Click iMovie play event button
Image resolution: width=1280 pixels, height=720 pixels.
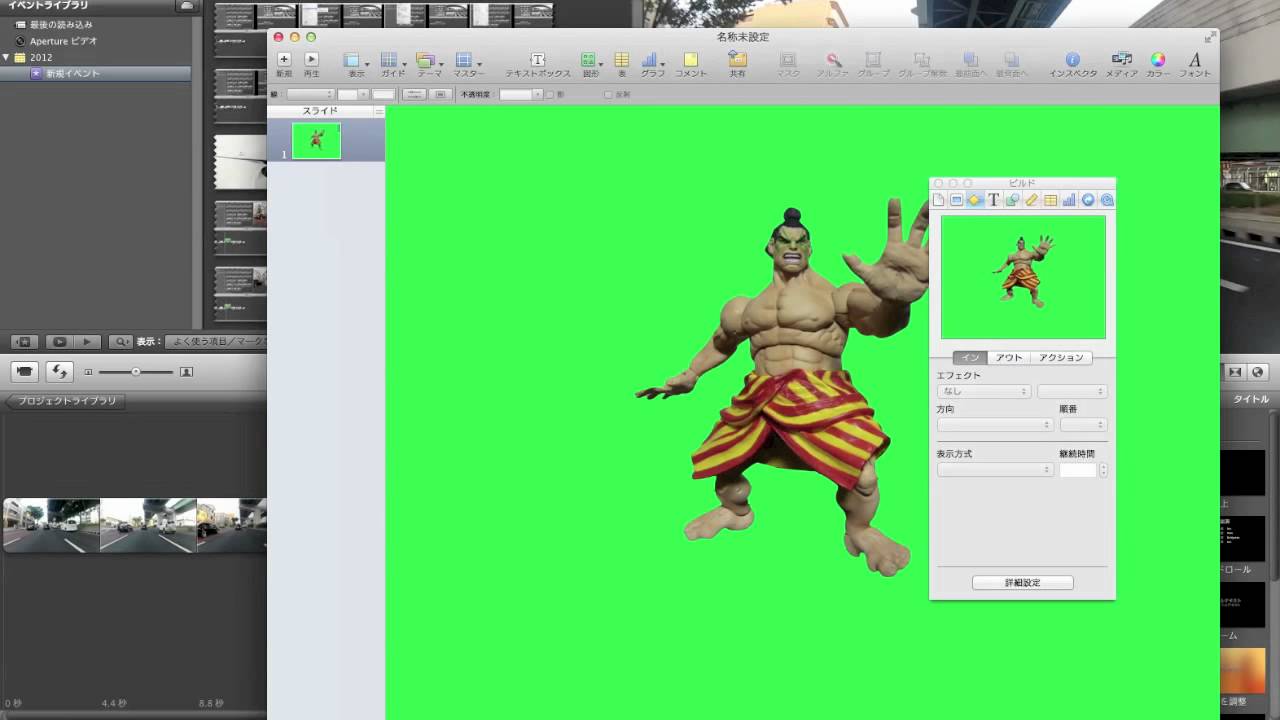[87, 342]
